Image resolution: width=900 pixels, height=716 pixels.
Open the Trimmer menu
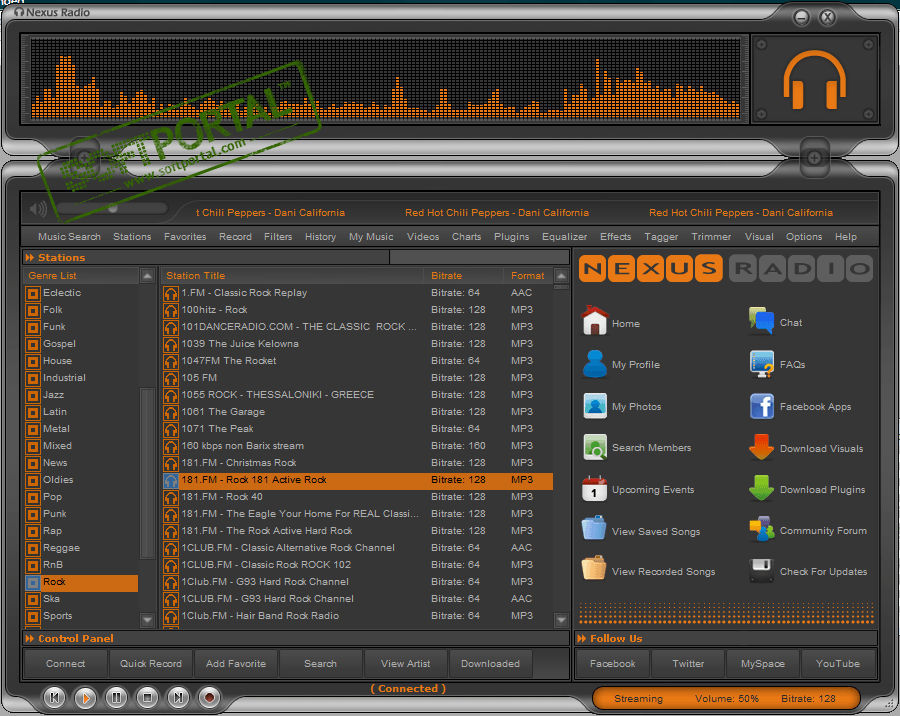coord(711,237)
